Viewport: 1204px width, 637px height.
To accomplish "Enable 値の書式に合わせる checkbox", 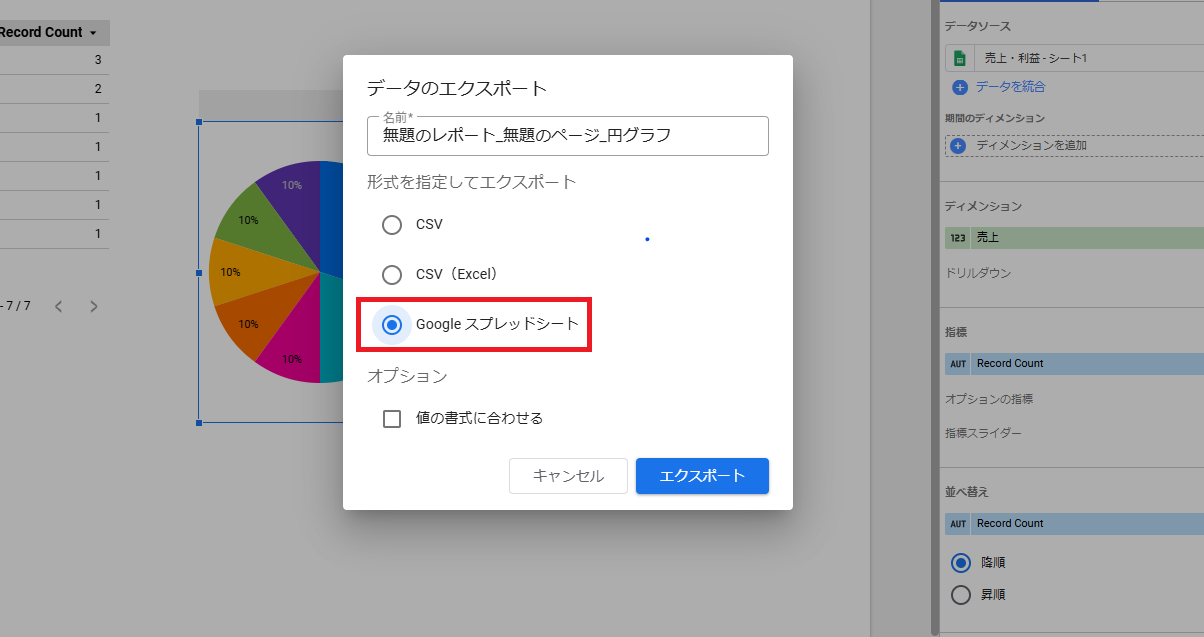I will (392, 419).
